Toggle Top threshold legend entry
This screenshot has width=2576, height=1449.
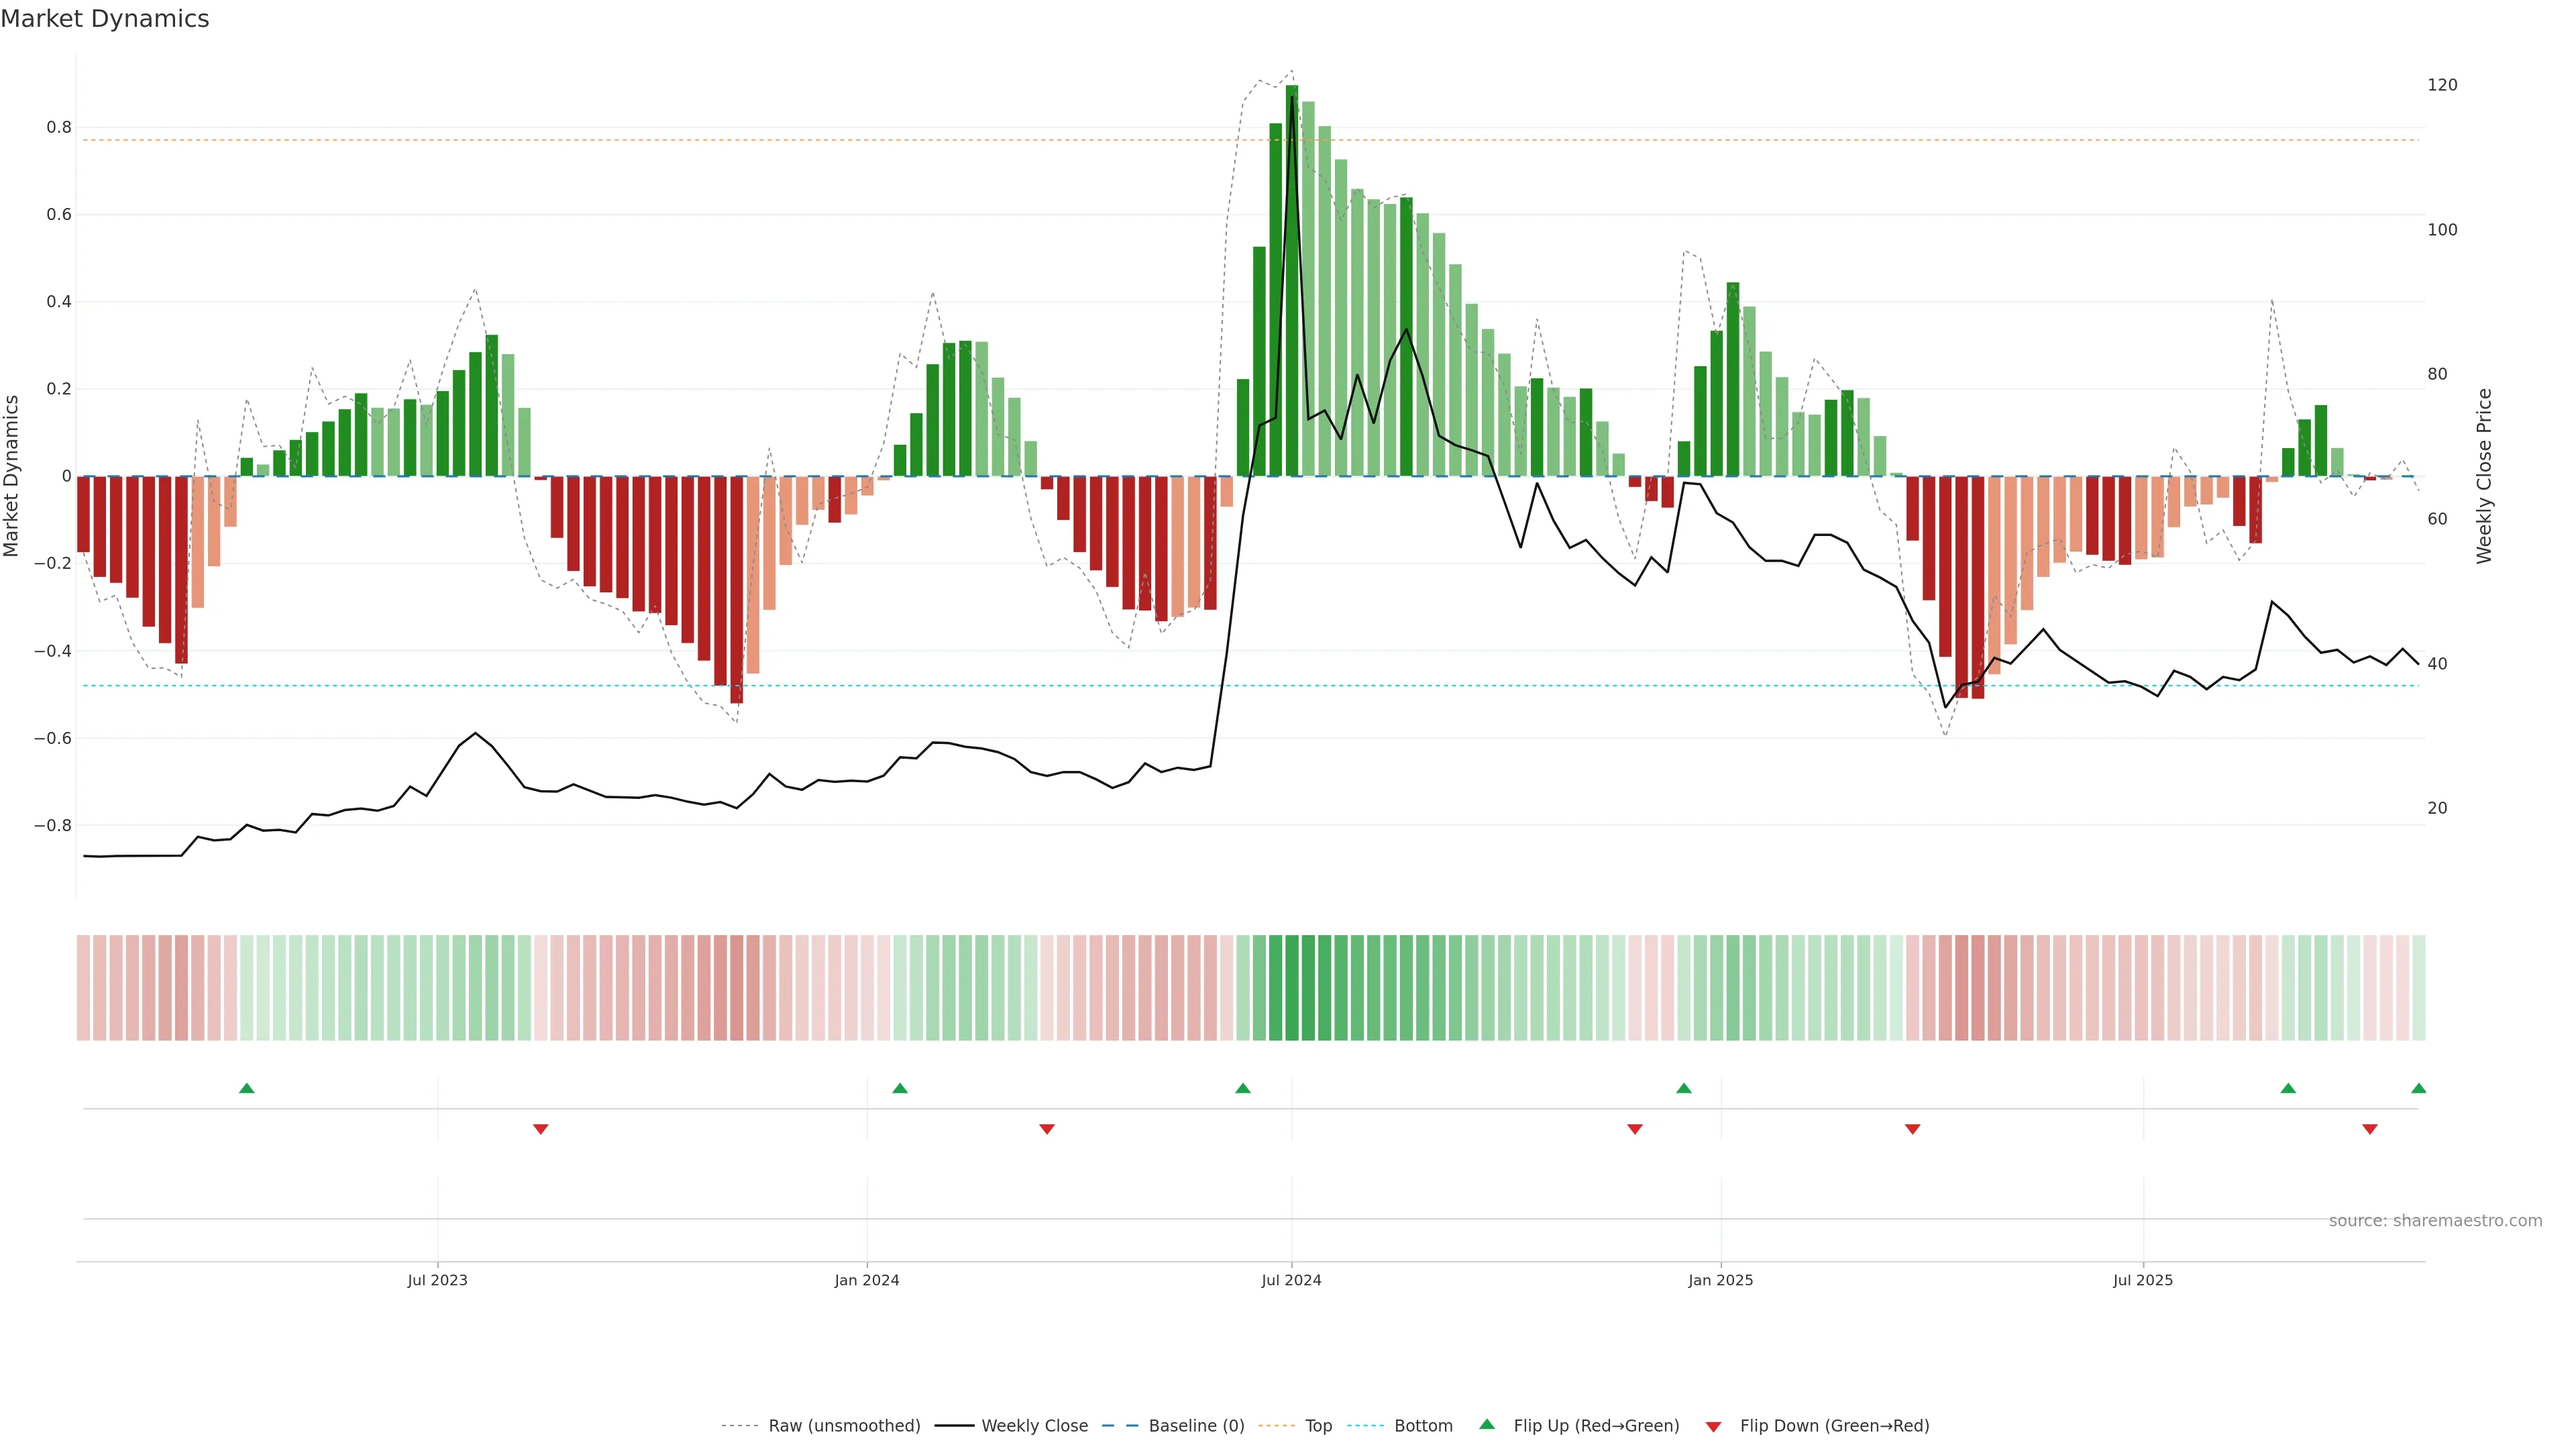click(1318, 1426)
